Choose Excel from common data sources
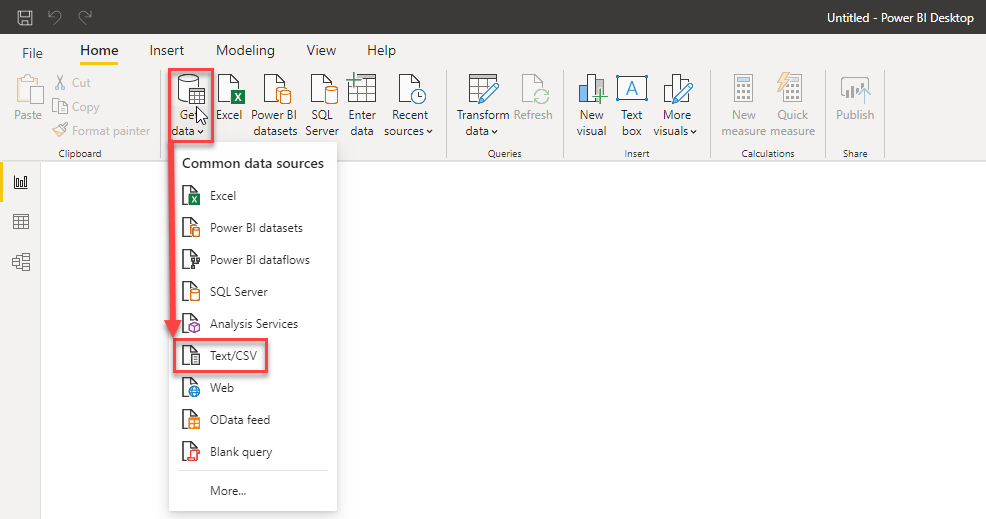The image size is (986, 519). [253, 196]
